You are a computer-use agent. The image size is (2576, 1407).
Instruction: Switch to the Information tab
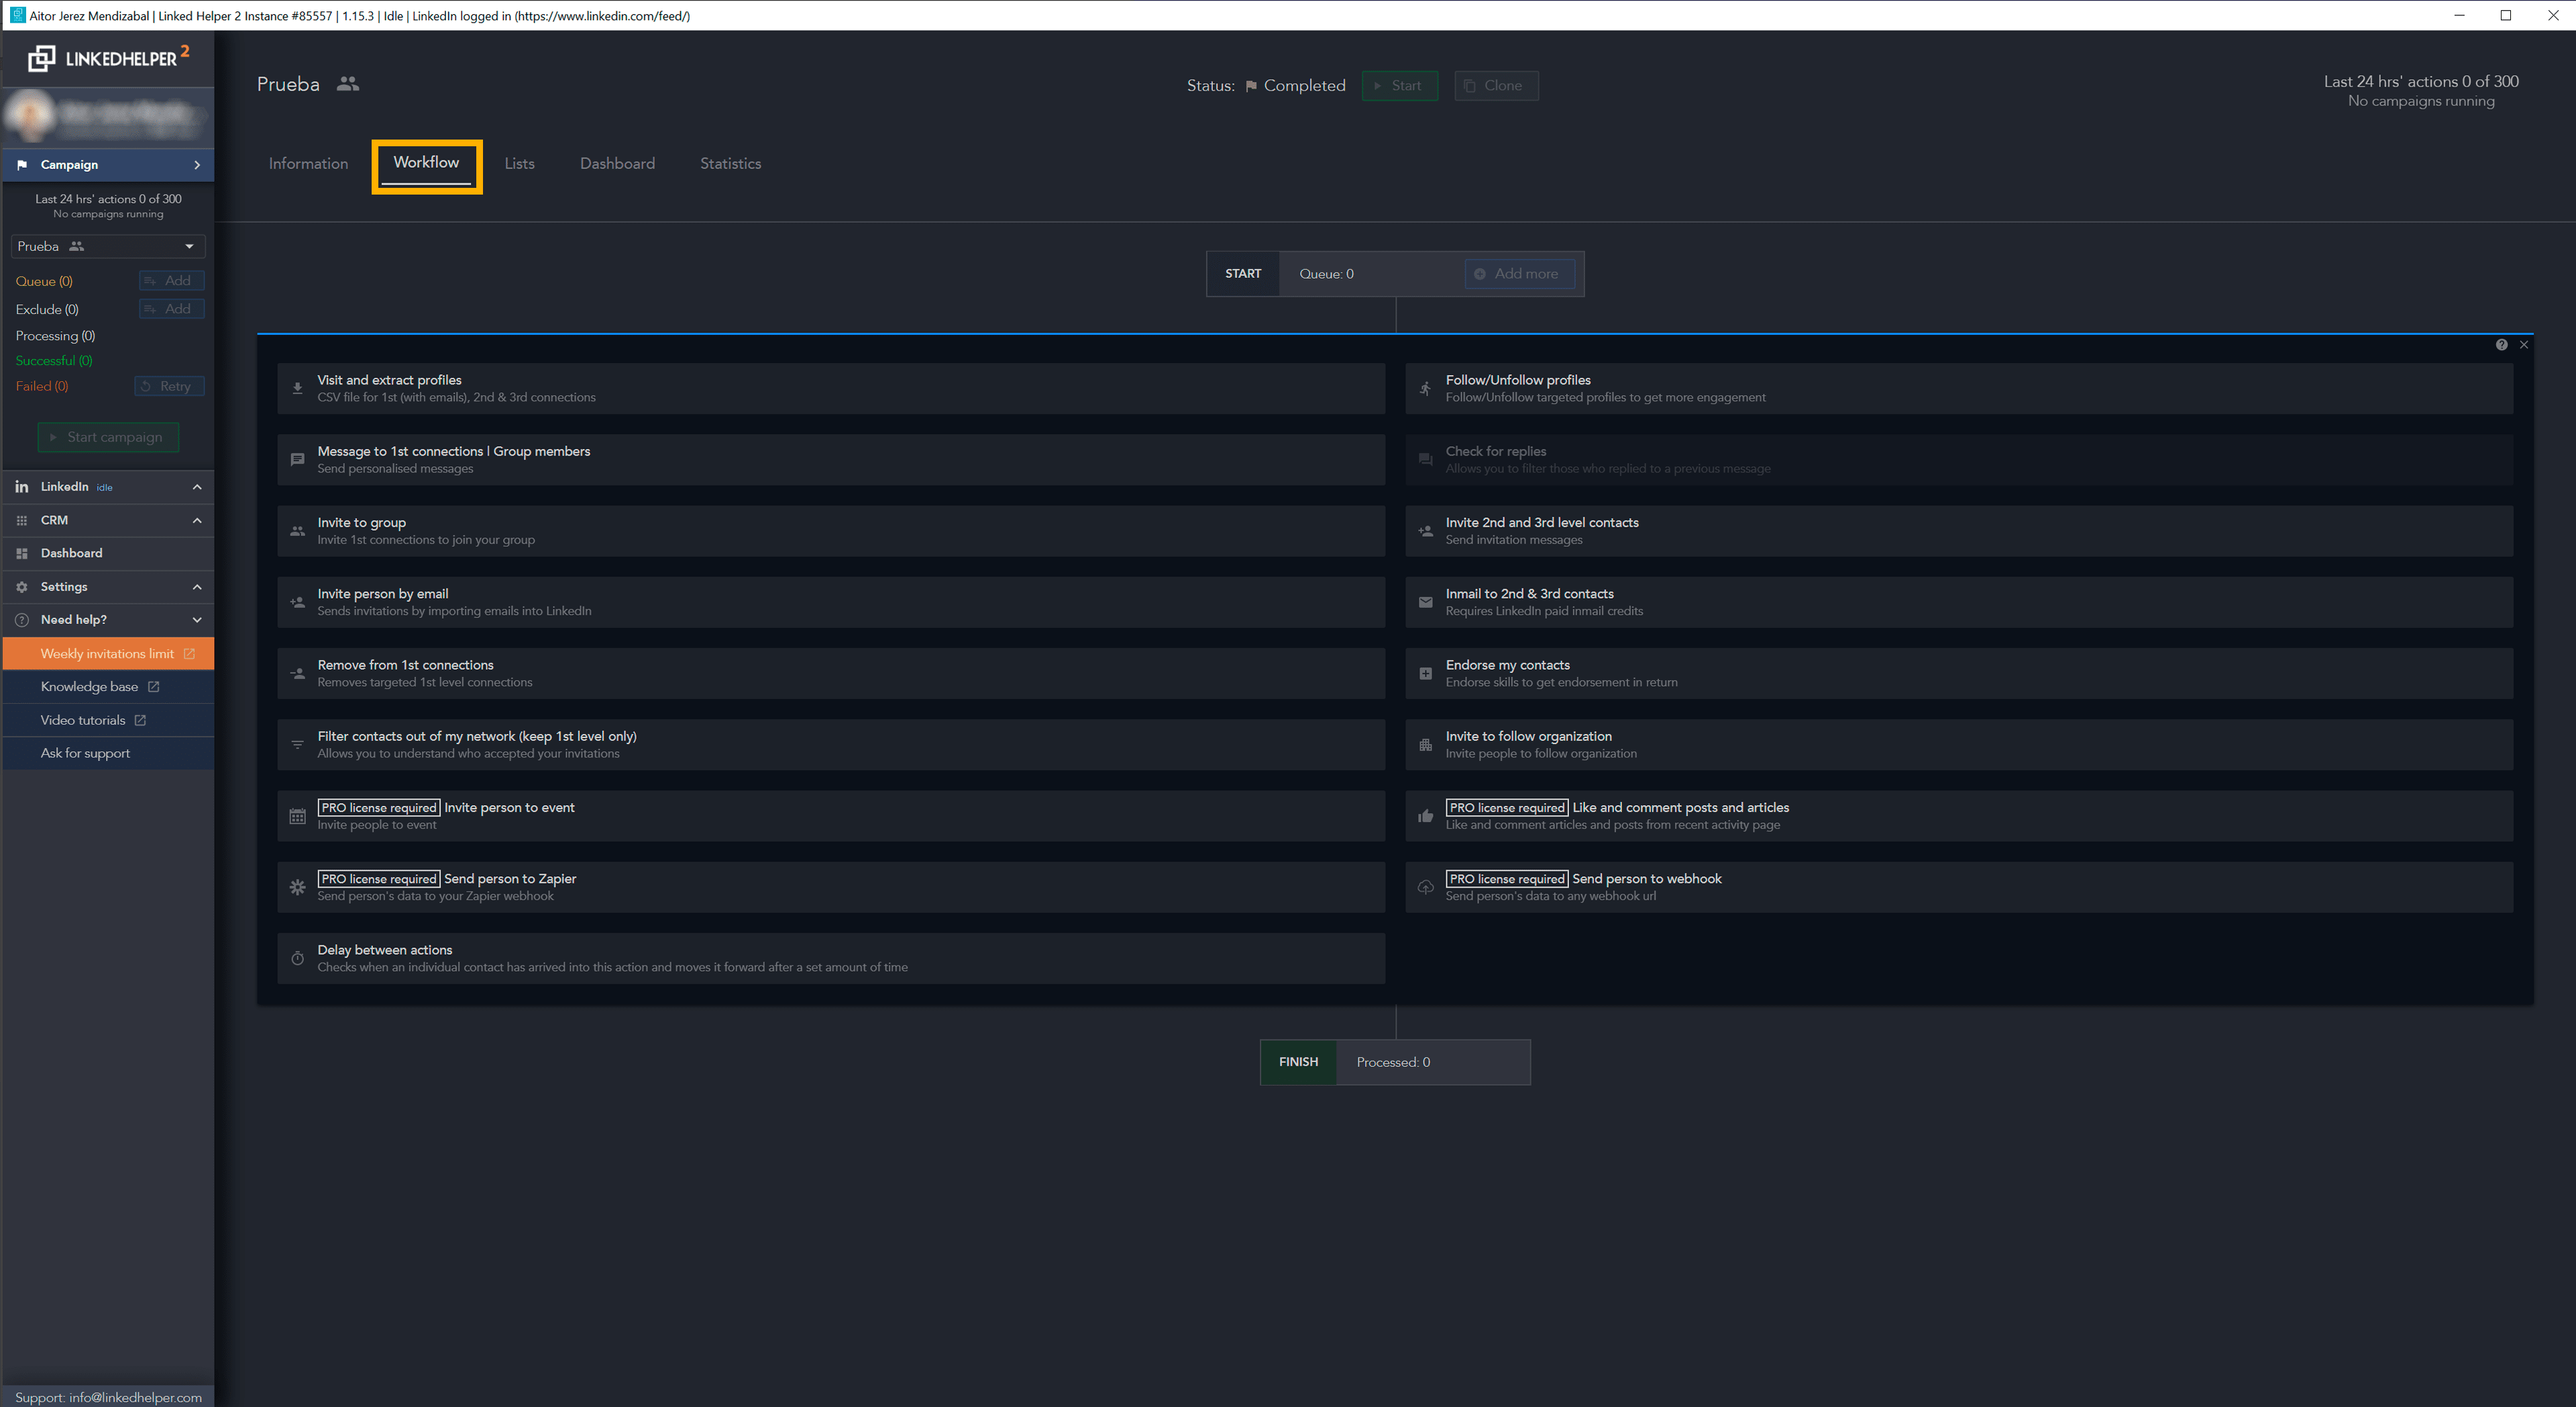(308, 163)
